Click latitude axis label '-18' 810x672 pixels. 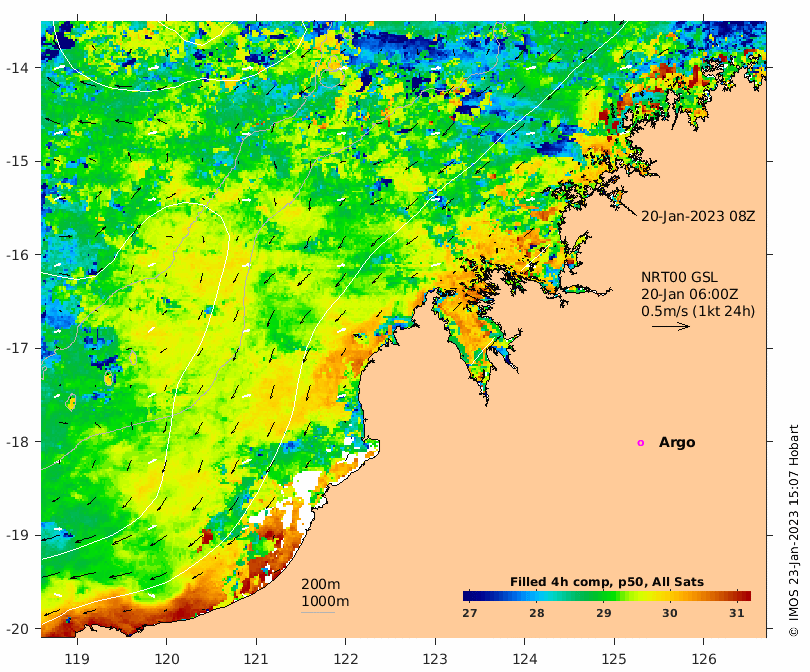(17, 442)
